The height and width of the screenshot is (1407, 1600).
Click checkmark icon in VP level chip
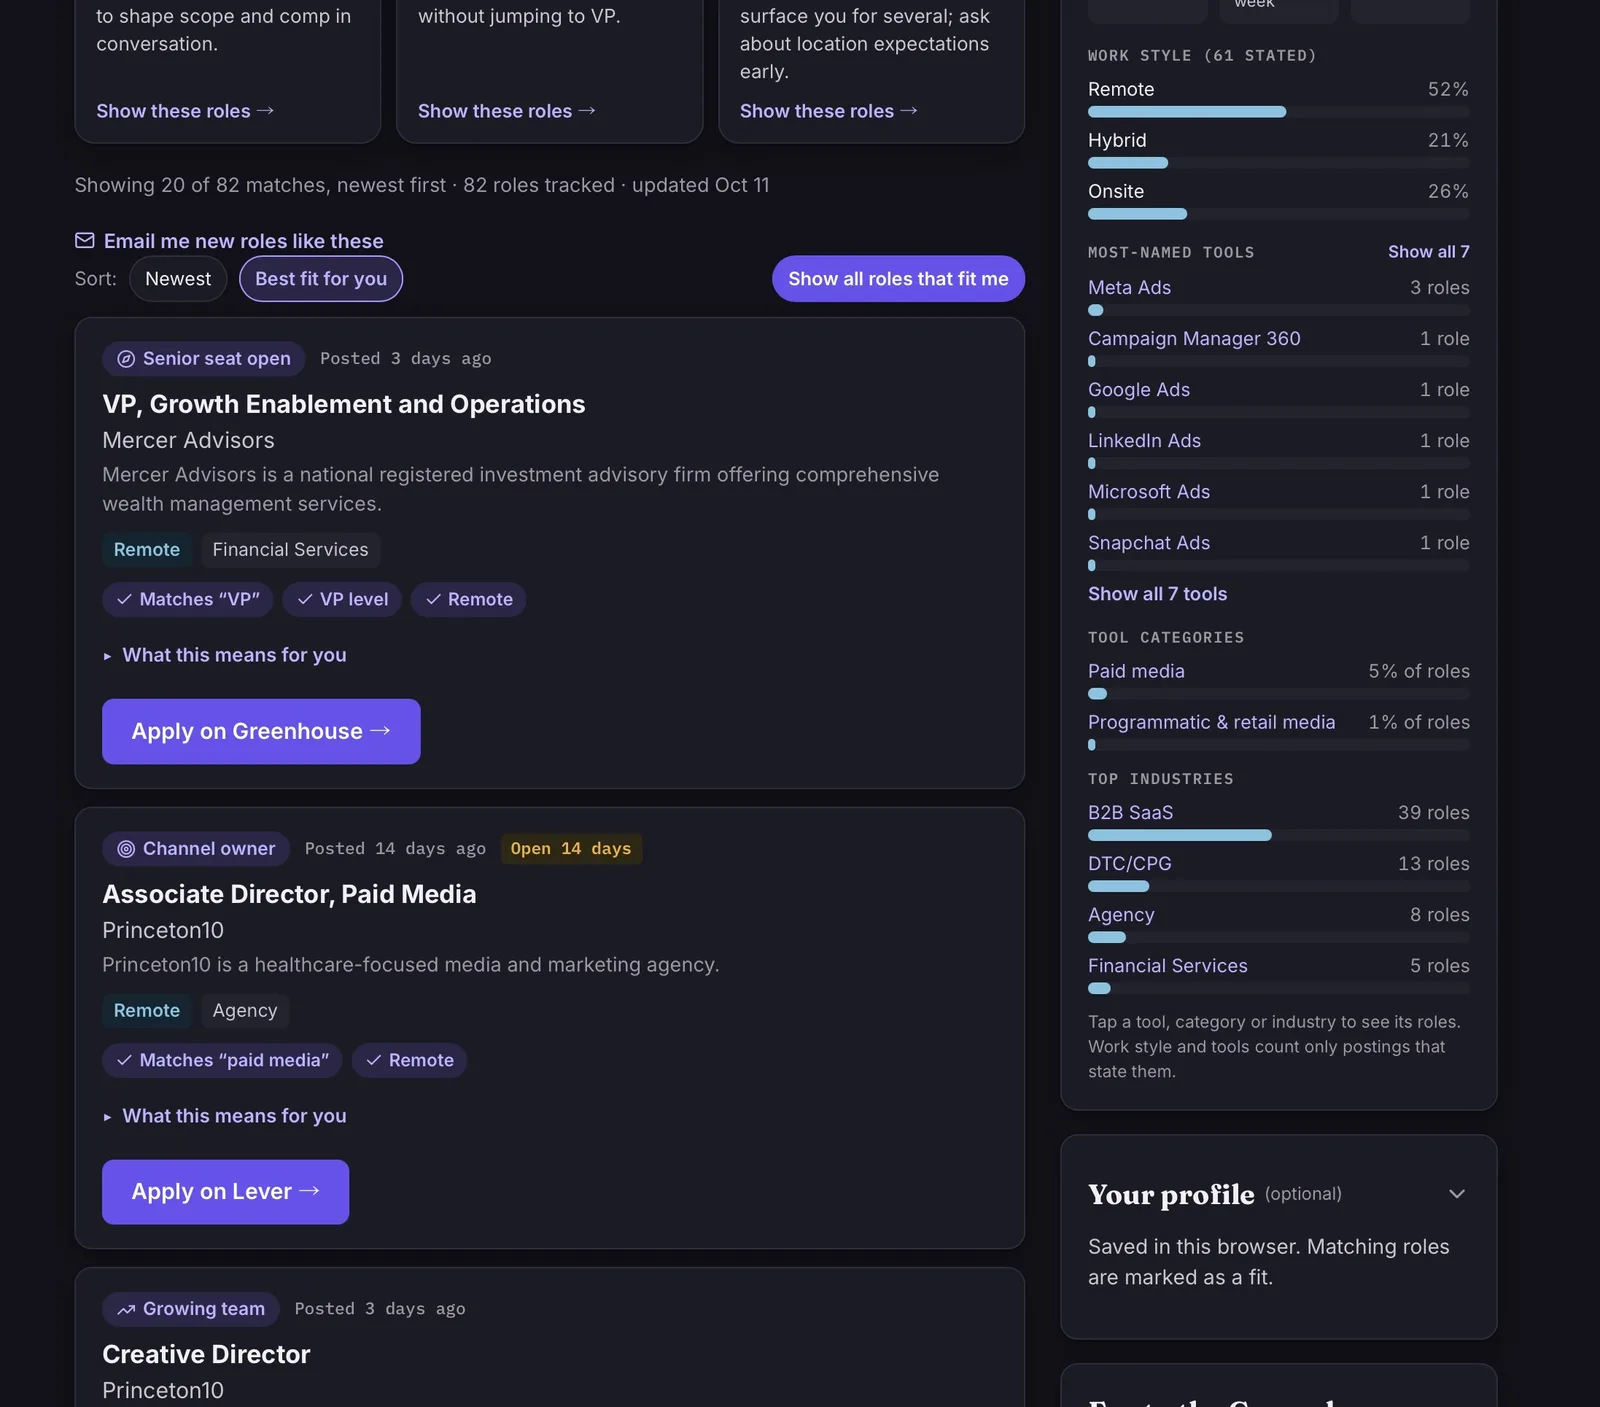point(305,599)
